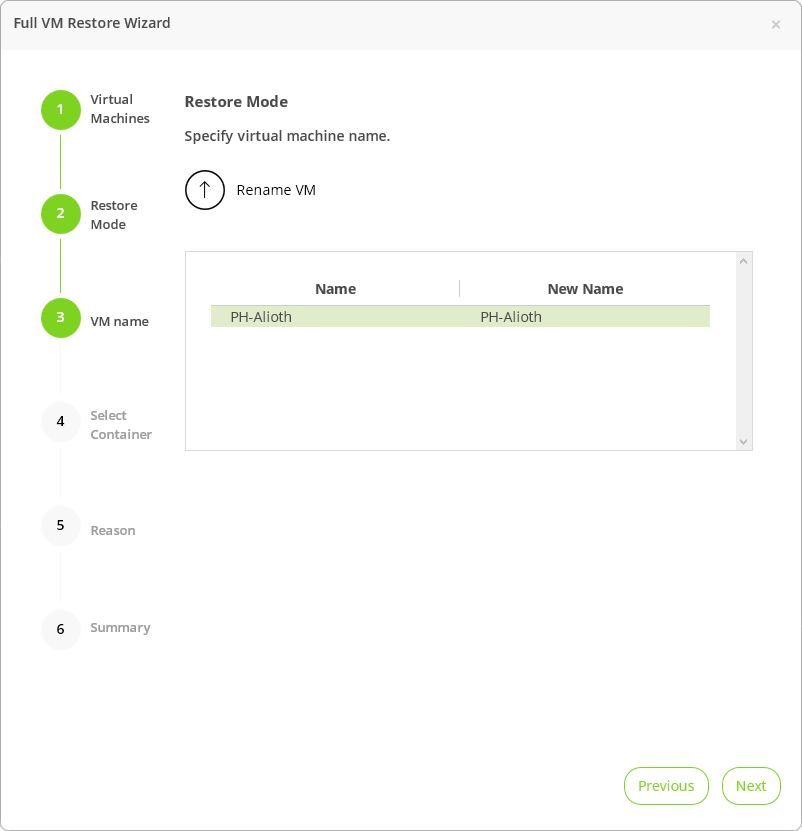Open step 5 Reason circle

(60, 526)
